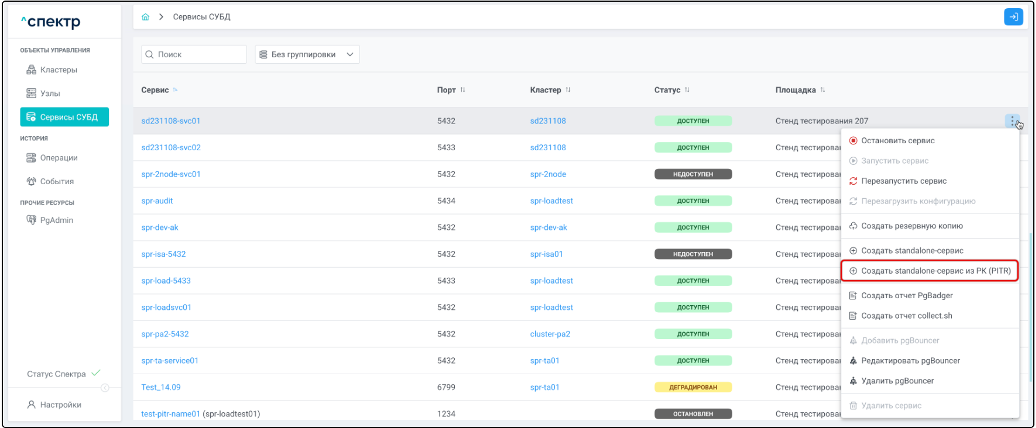Open Настройки at the sidebar bottom
The width and height of the screenshot is (1036, 428).
[61, 405]
